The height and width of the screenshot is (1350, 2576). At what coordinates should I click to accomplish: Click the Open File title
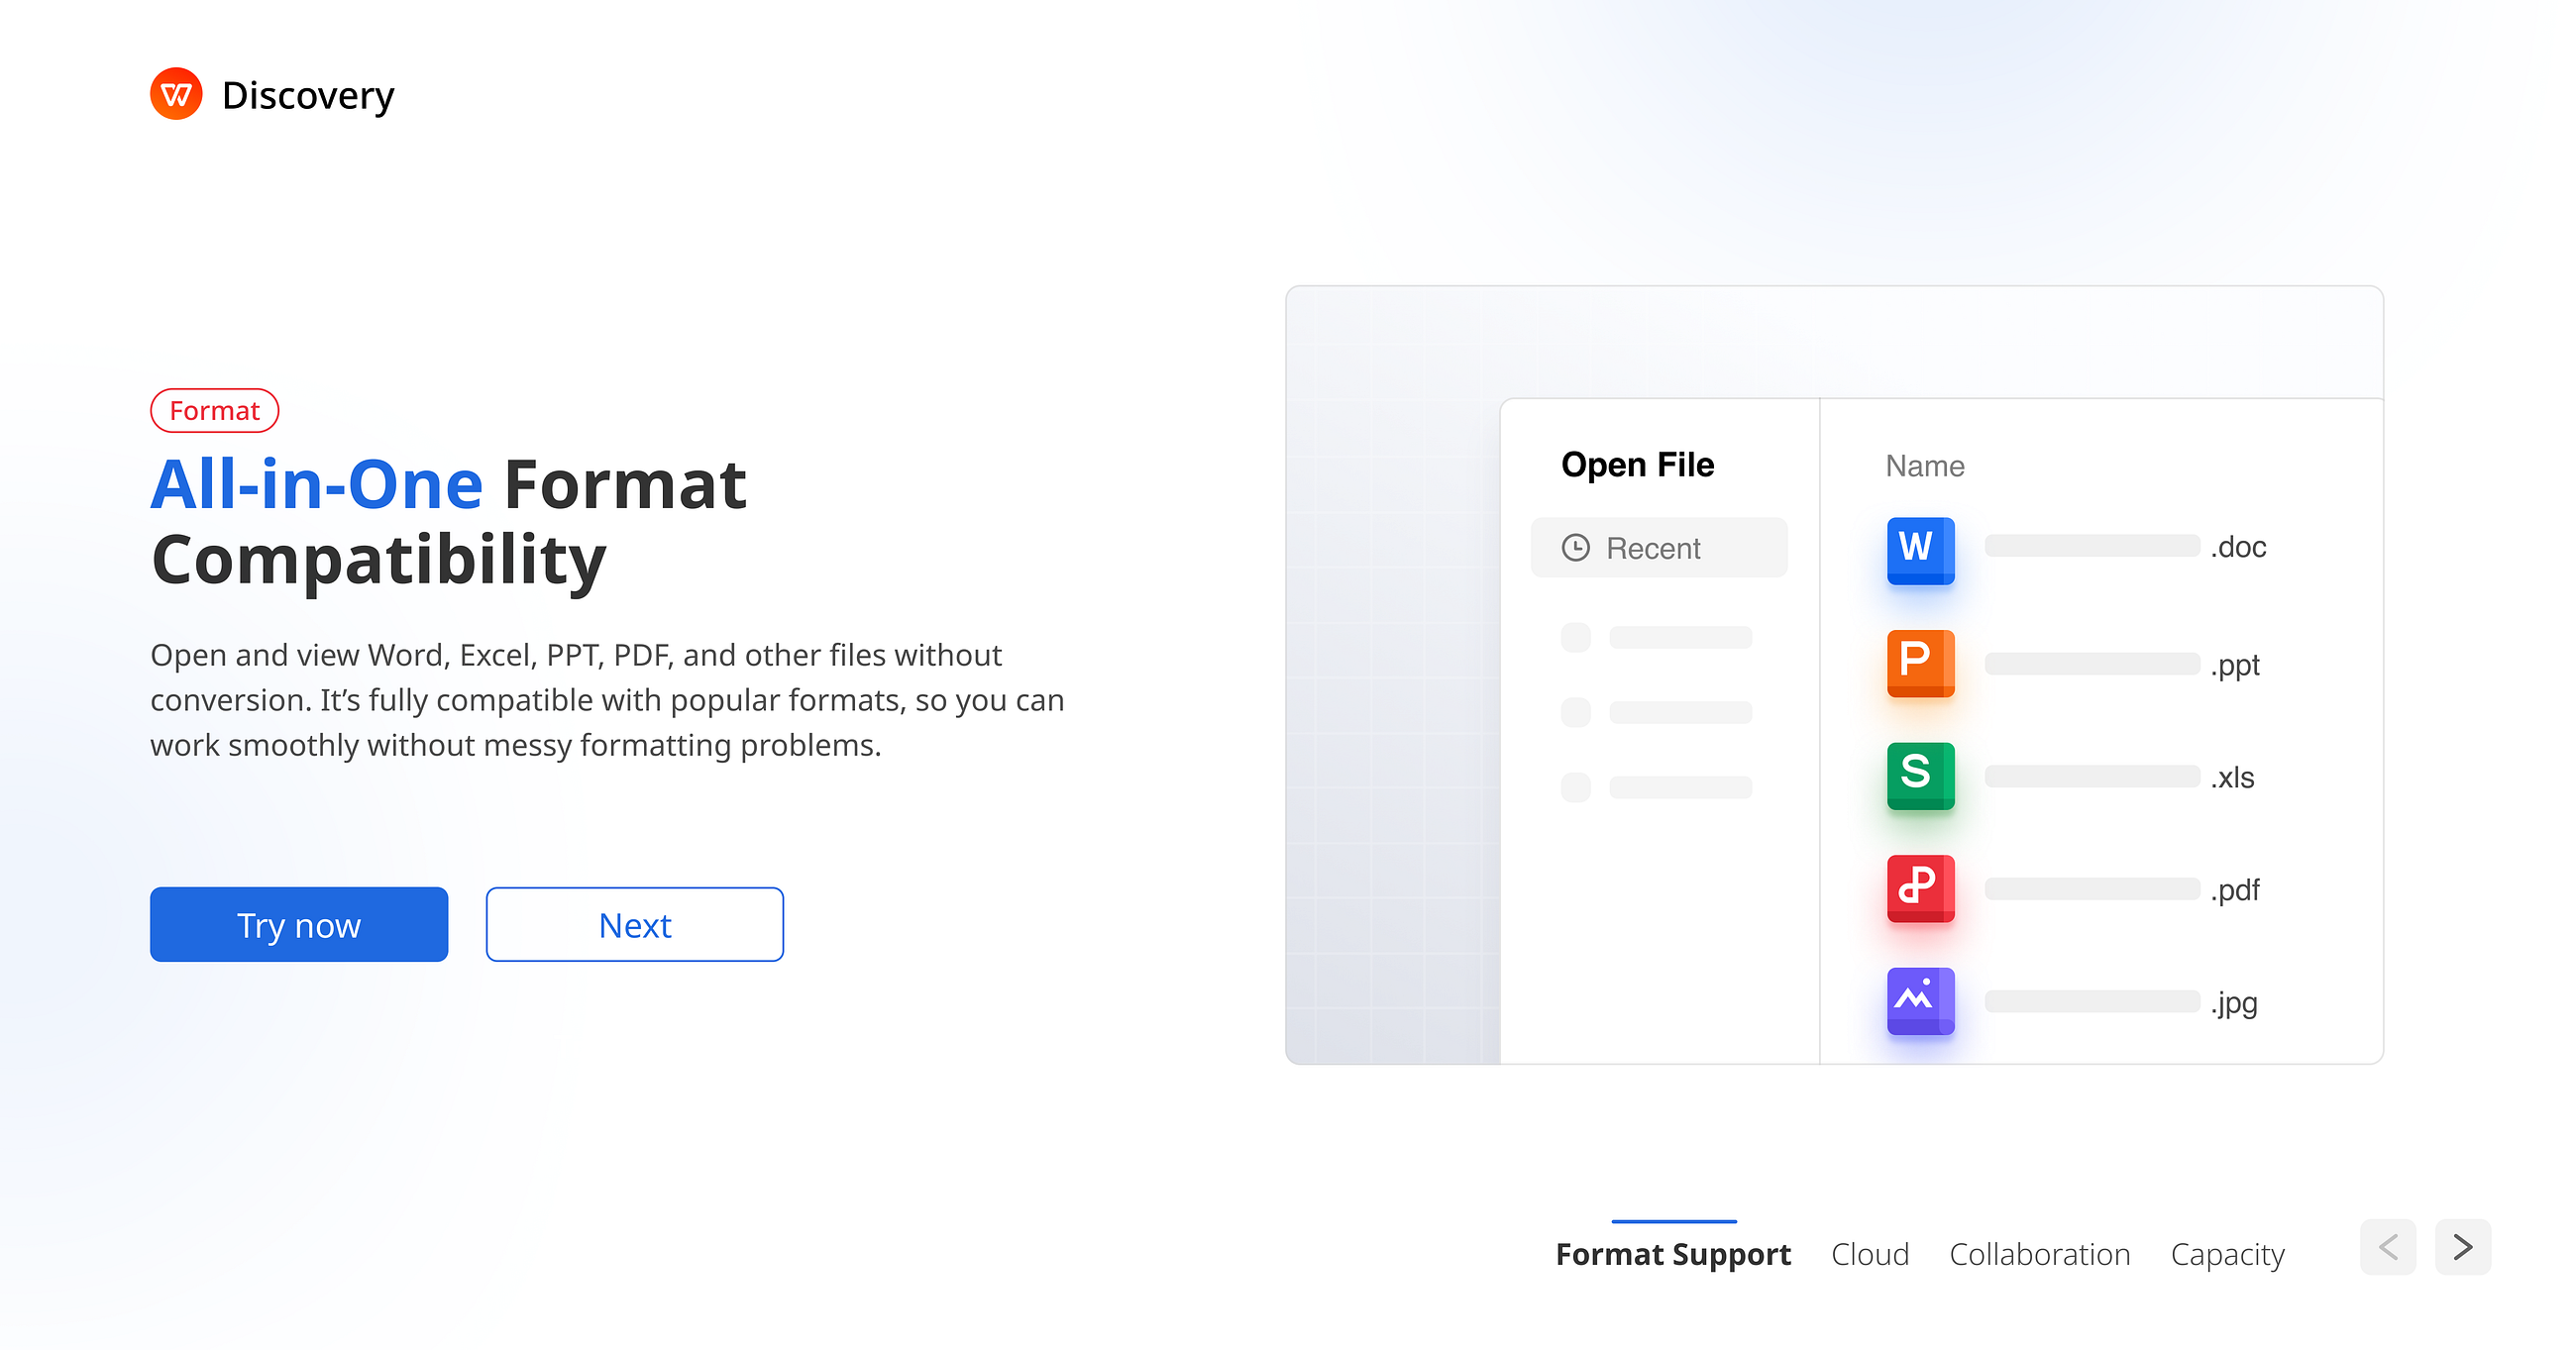point(1637,465)
